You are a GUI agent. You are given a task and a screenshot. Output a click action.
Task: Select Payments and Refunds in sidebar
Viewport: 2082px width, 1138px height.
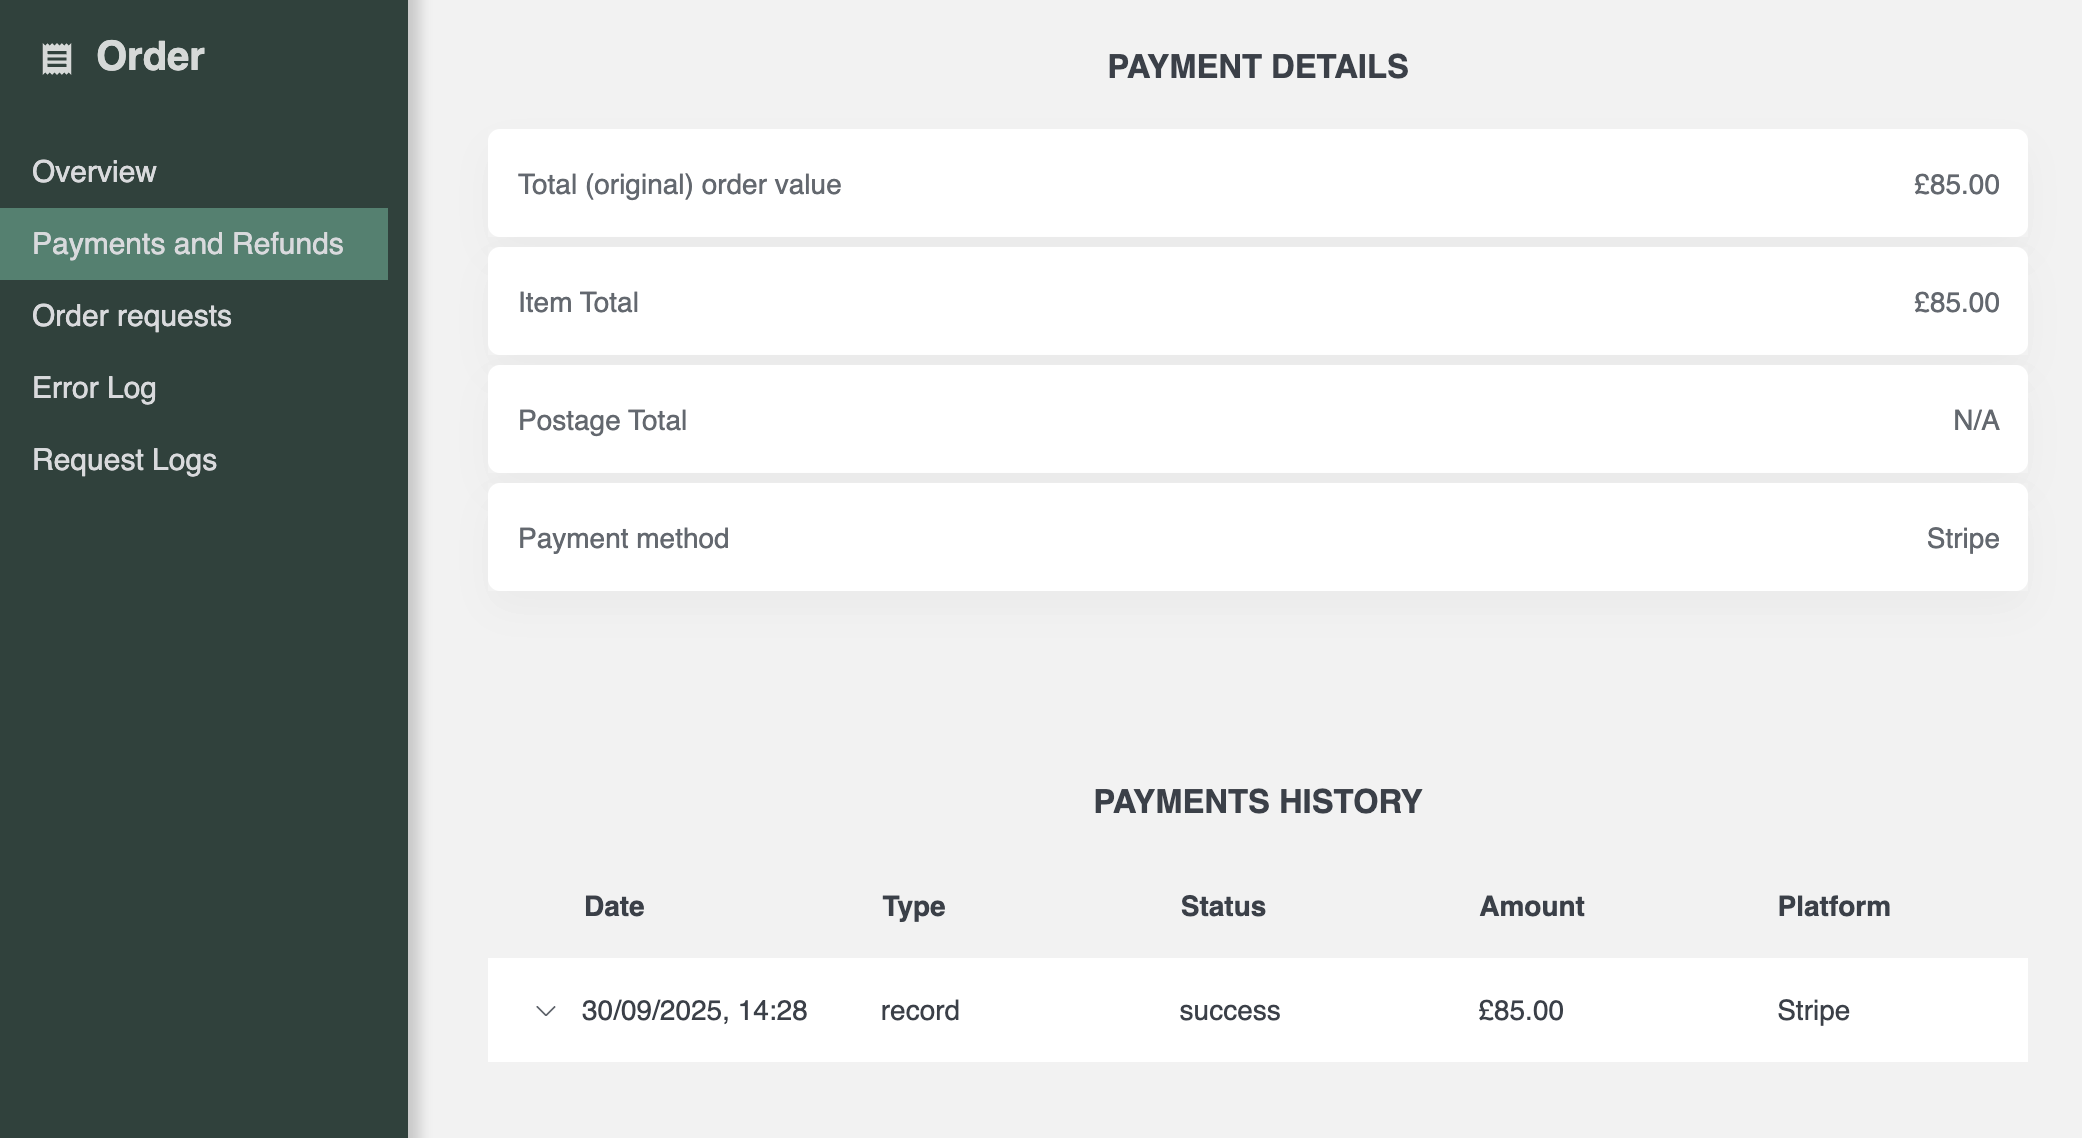click(x=188, y=244)
